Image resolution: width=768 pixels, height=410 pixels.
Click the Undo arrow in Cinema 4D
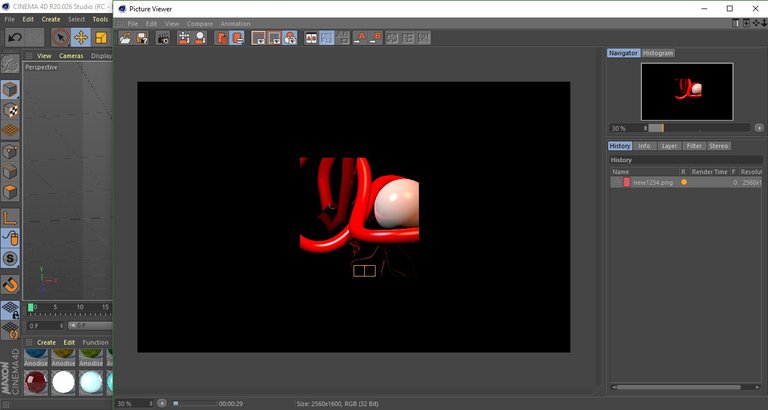15,38
